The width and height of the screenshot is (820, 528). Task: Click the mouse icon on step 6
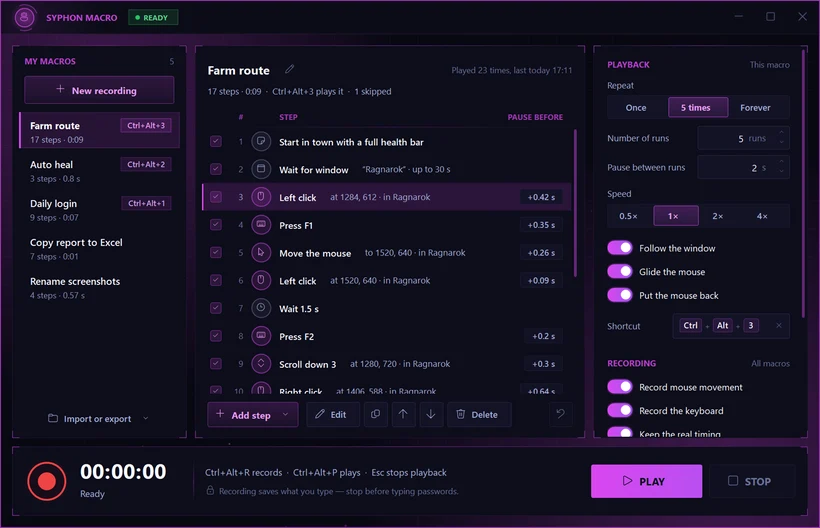pyautogui.click(x=261, y=280)
